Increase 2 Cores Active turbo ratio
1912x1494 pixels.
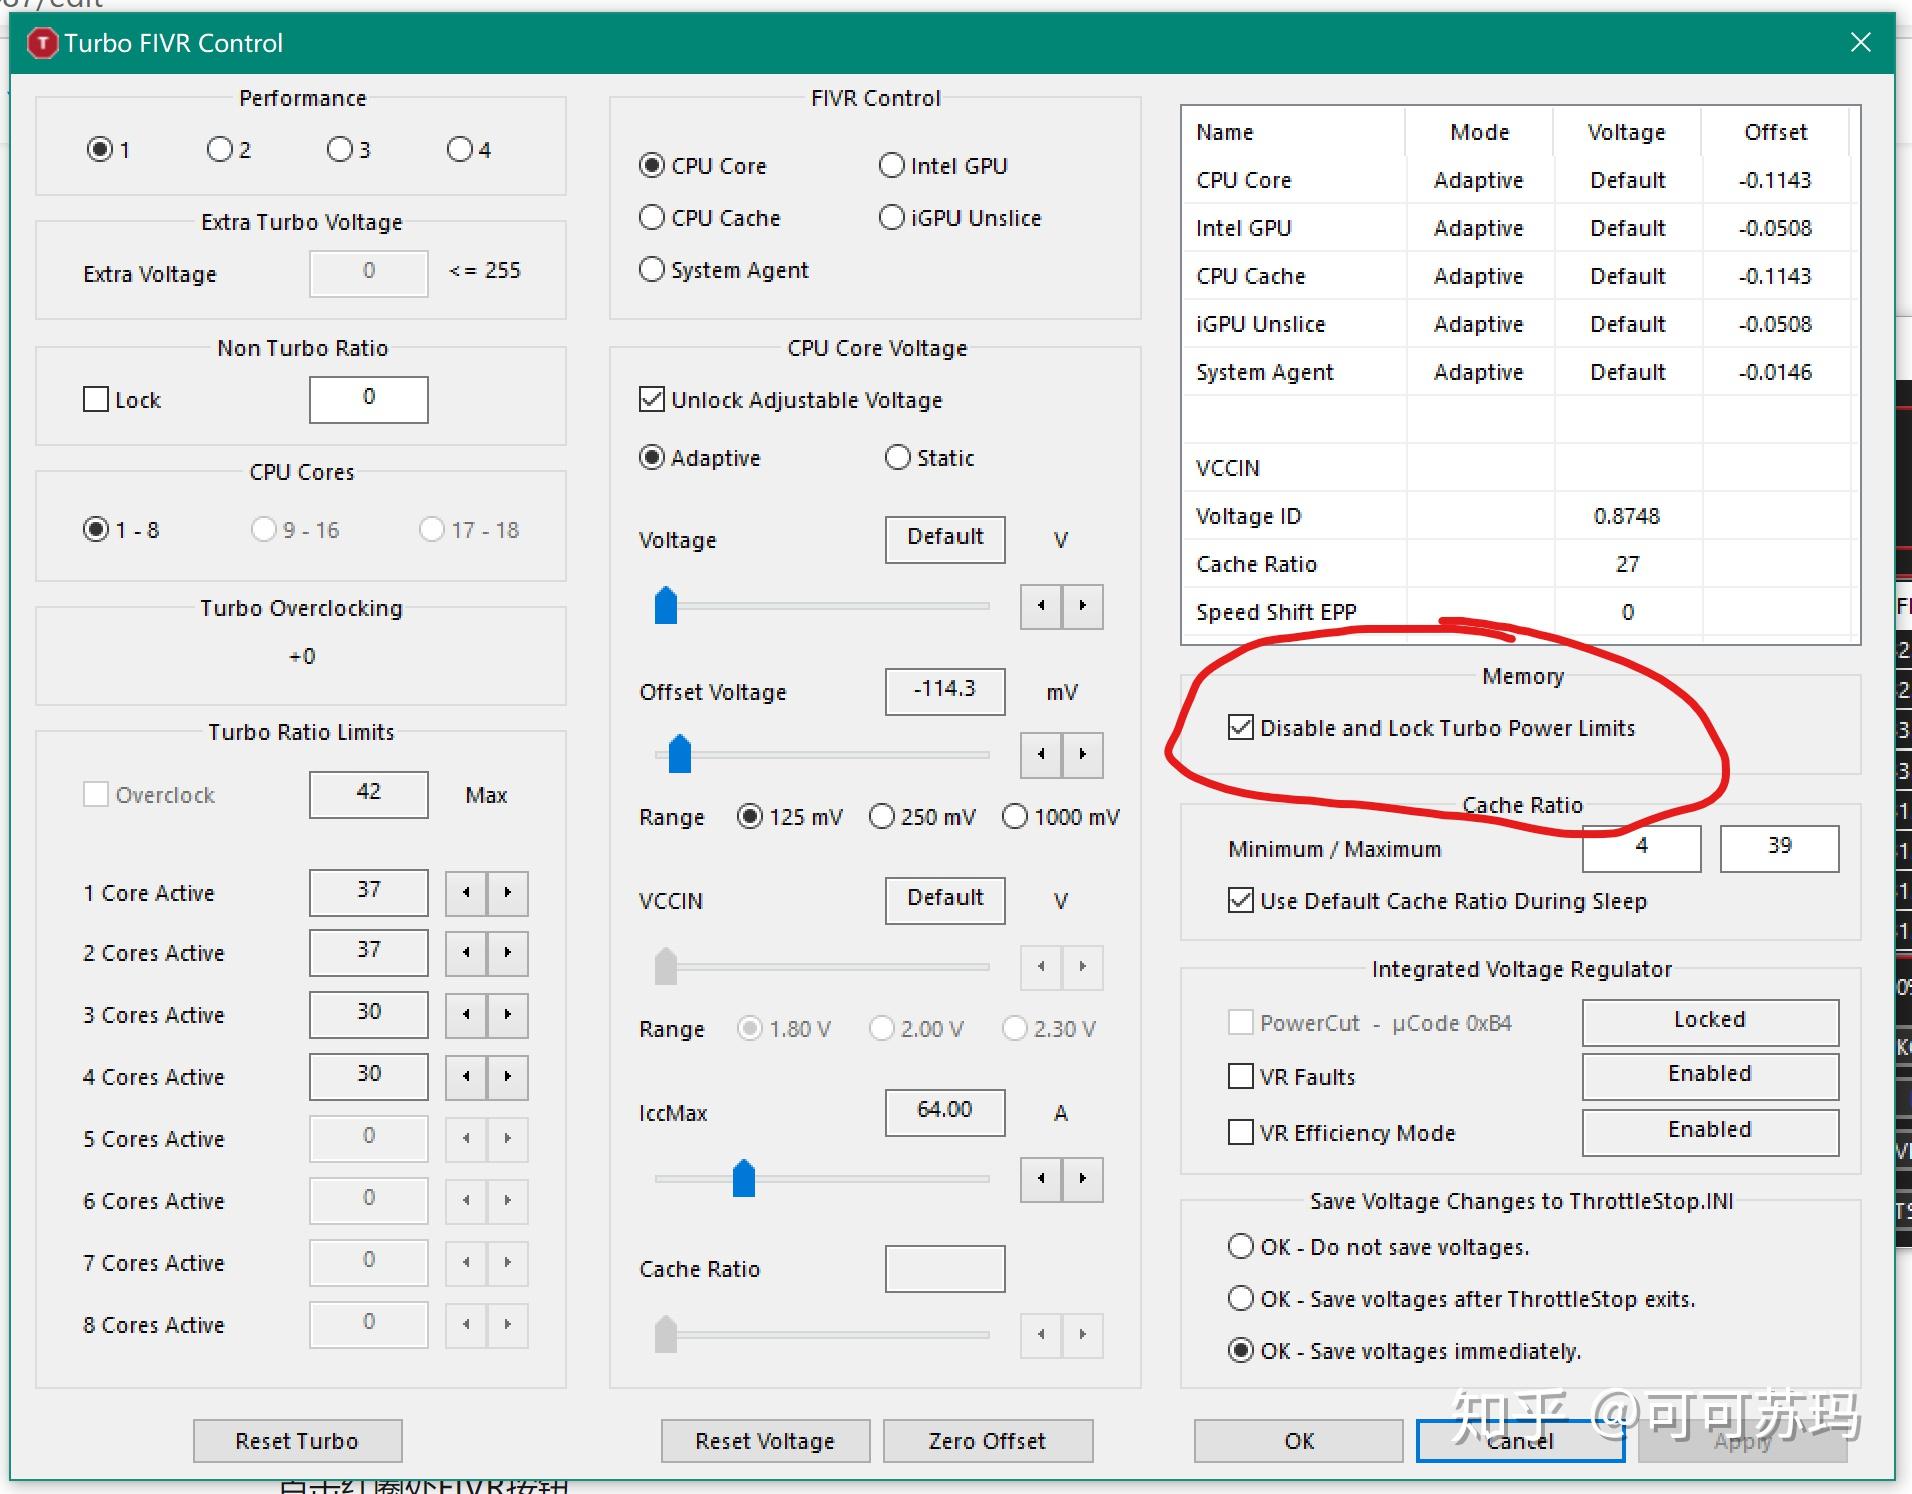coord(508,953)
